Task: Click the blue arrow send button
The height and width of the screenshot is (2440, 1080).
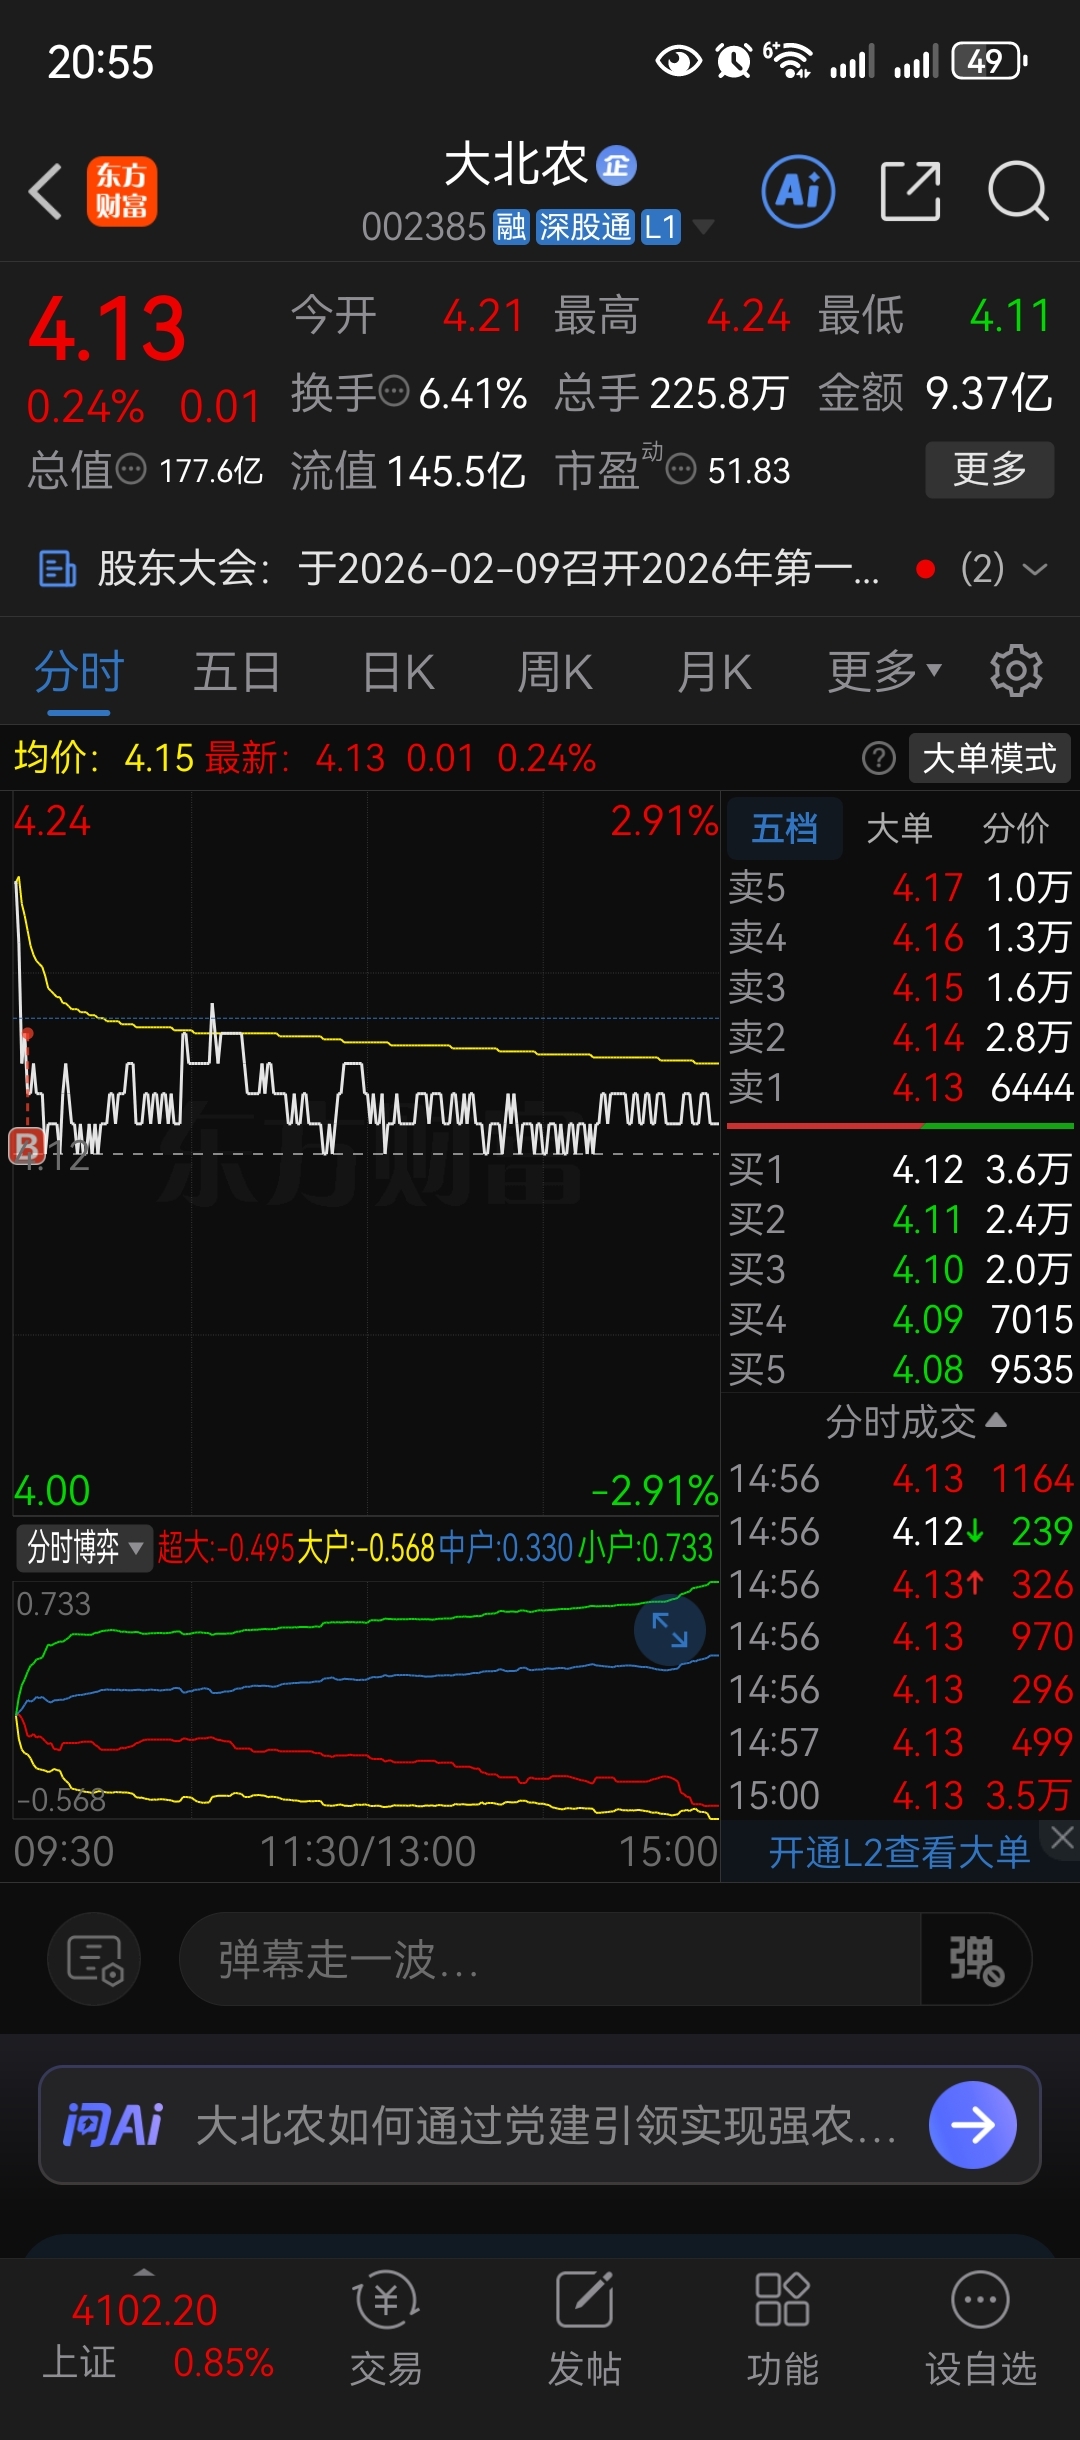Action: (973, 2125)
